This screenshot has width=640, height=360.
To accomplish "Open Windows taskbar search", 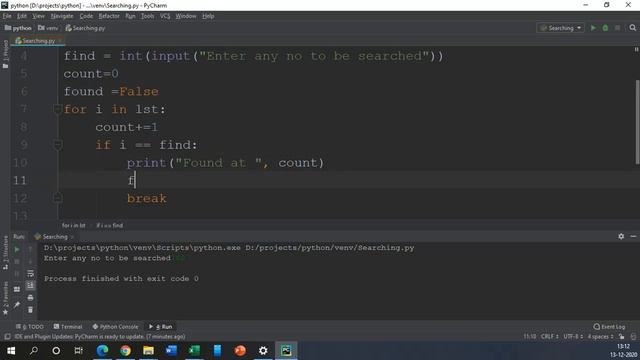I will pyautogui.click(x=34, y=351).
